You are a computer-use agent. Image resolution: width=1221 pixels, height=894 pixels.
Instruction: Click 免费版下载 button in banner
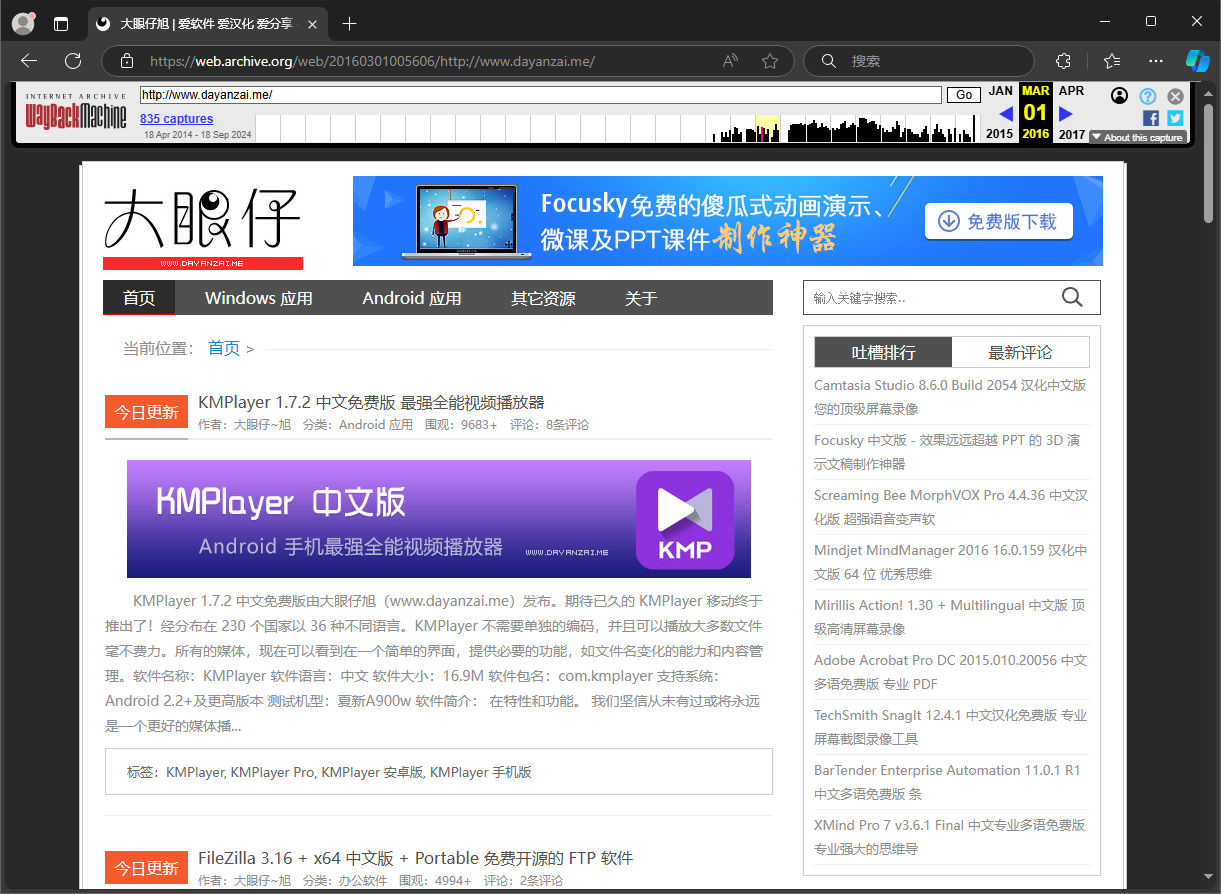(999, 221)
